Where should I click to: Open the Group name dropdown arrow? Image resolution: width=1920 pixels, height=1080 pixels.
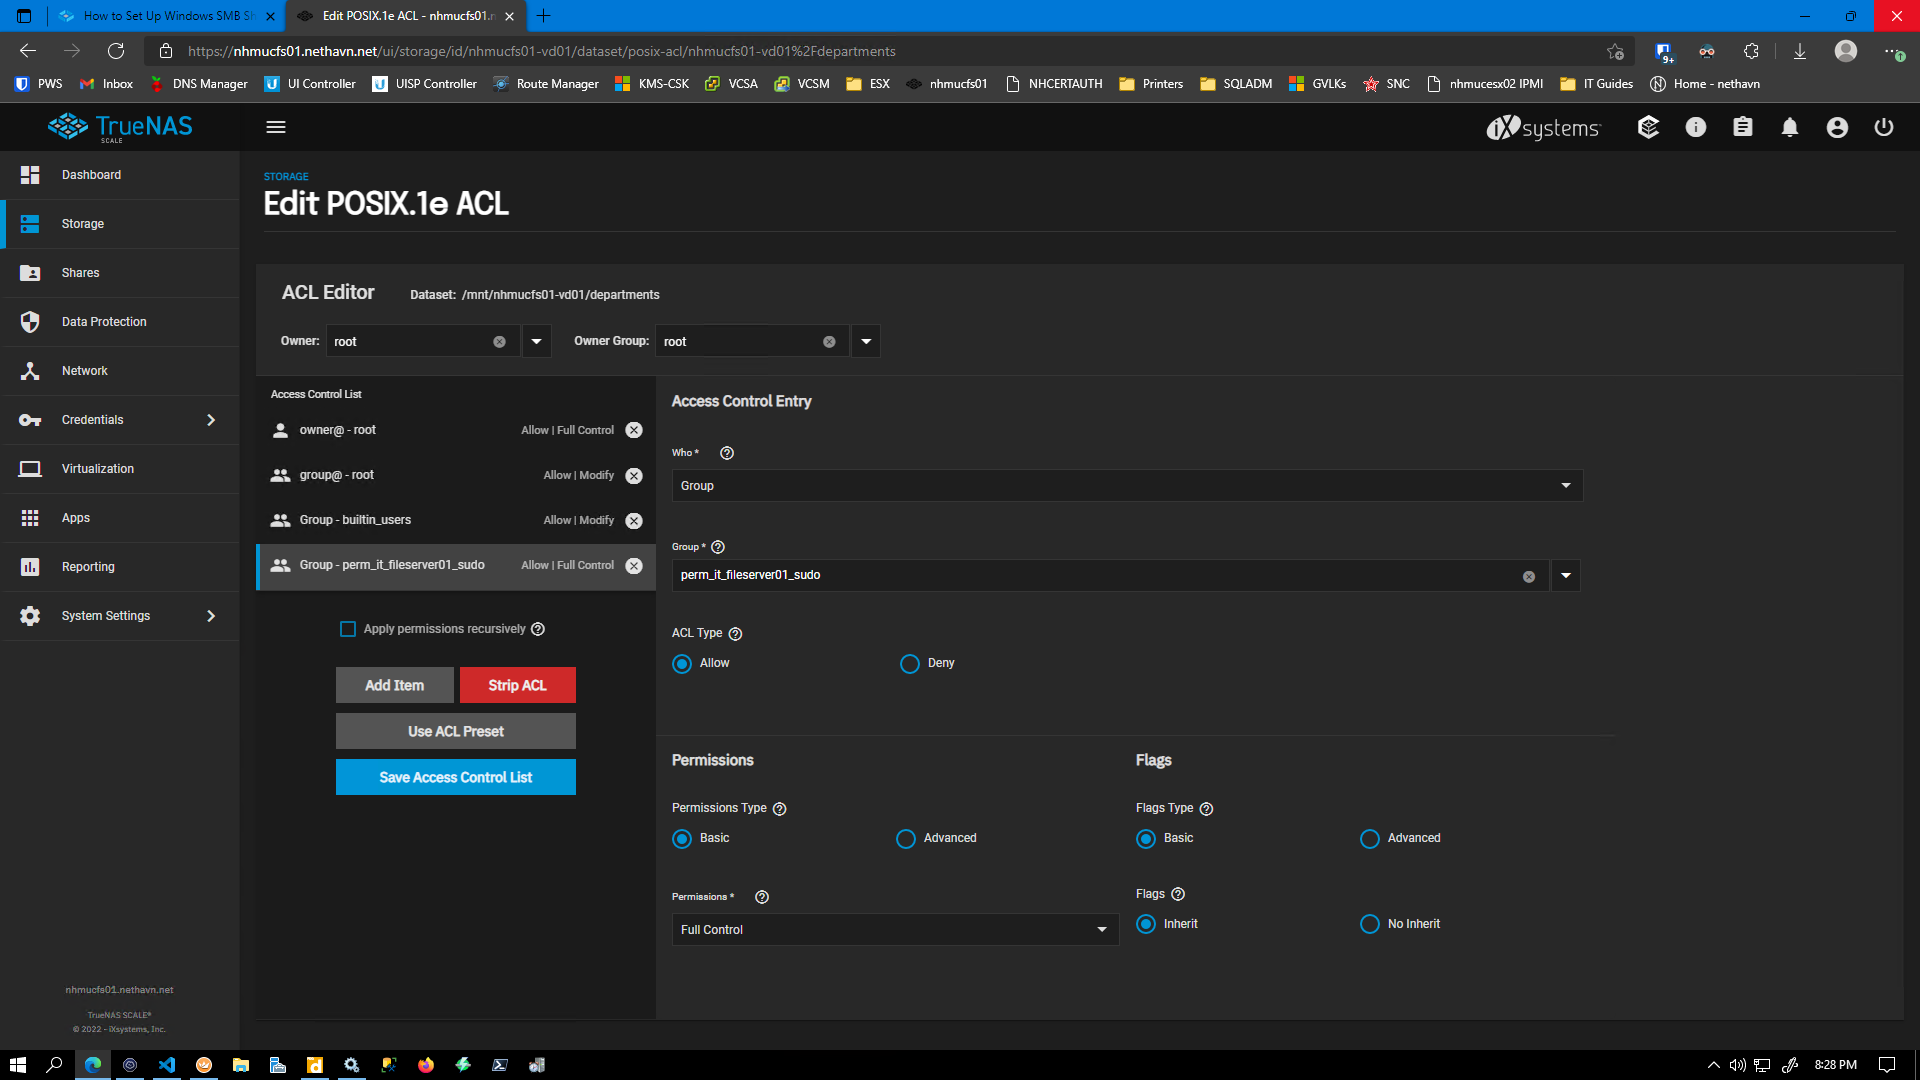tap(1566, 576)
